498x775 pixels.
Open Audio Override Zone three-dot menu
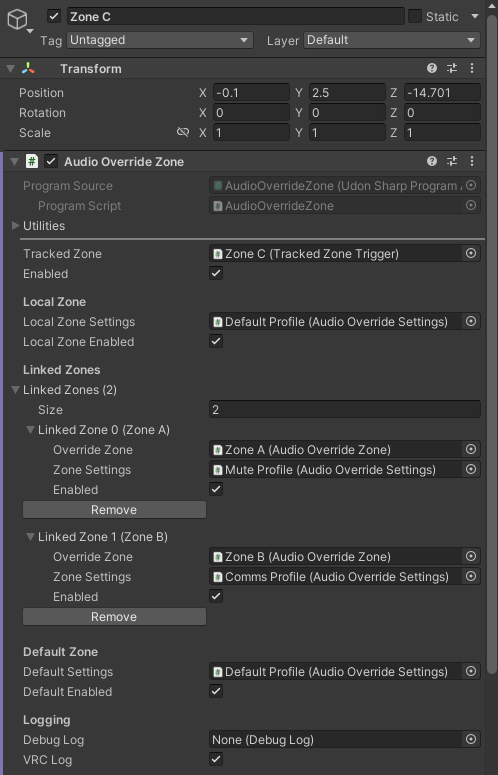point(472,161)
